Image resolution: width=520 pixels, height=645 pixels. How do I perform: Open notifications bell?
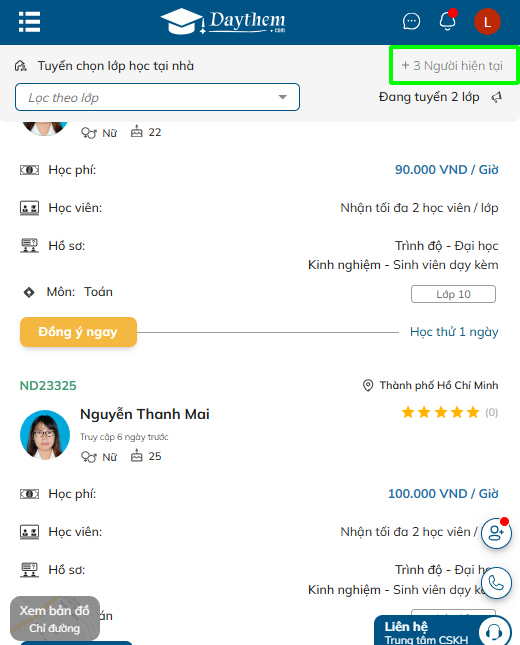coord(448,21)
